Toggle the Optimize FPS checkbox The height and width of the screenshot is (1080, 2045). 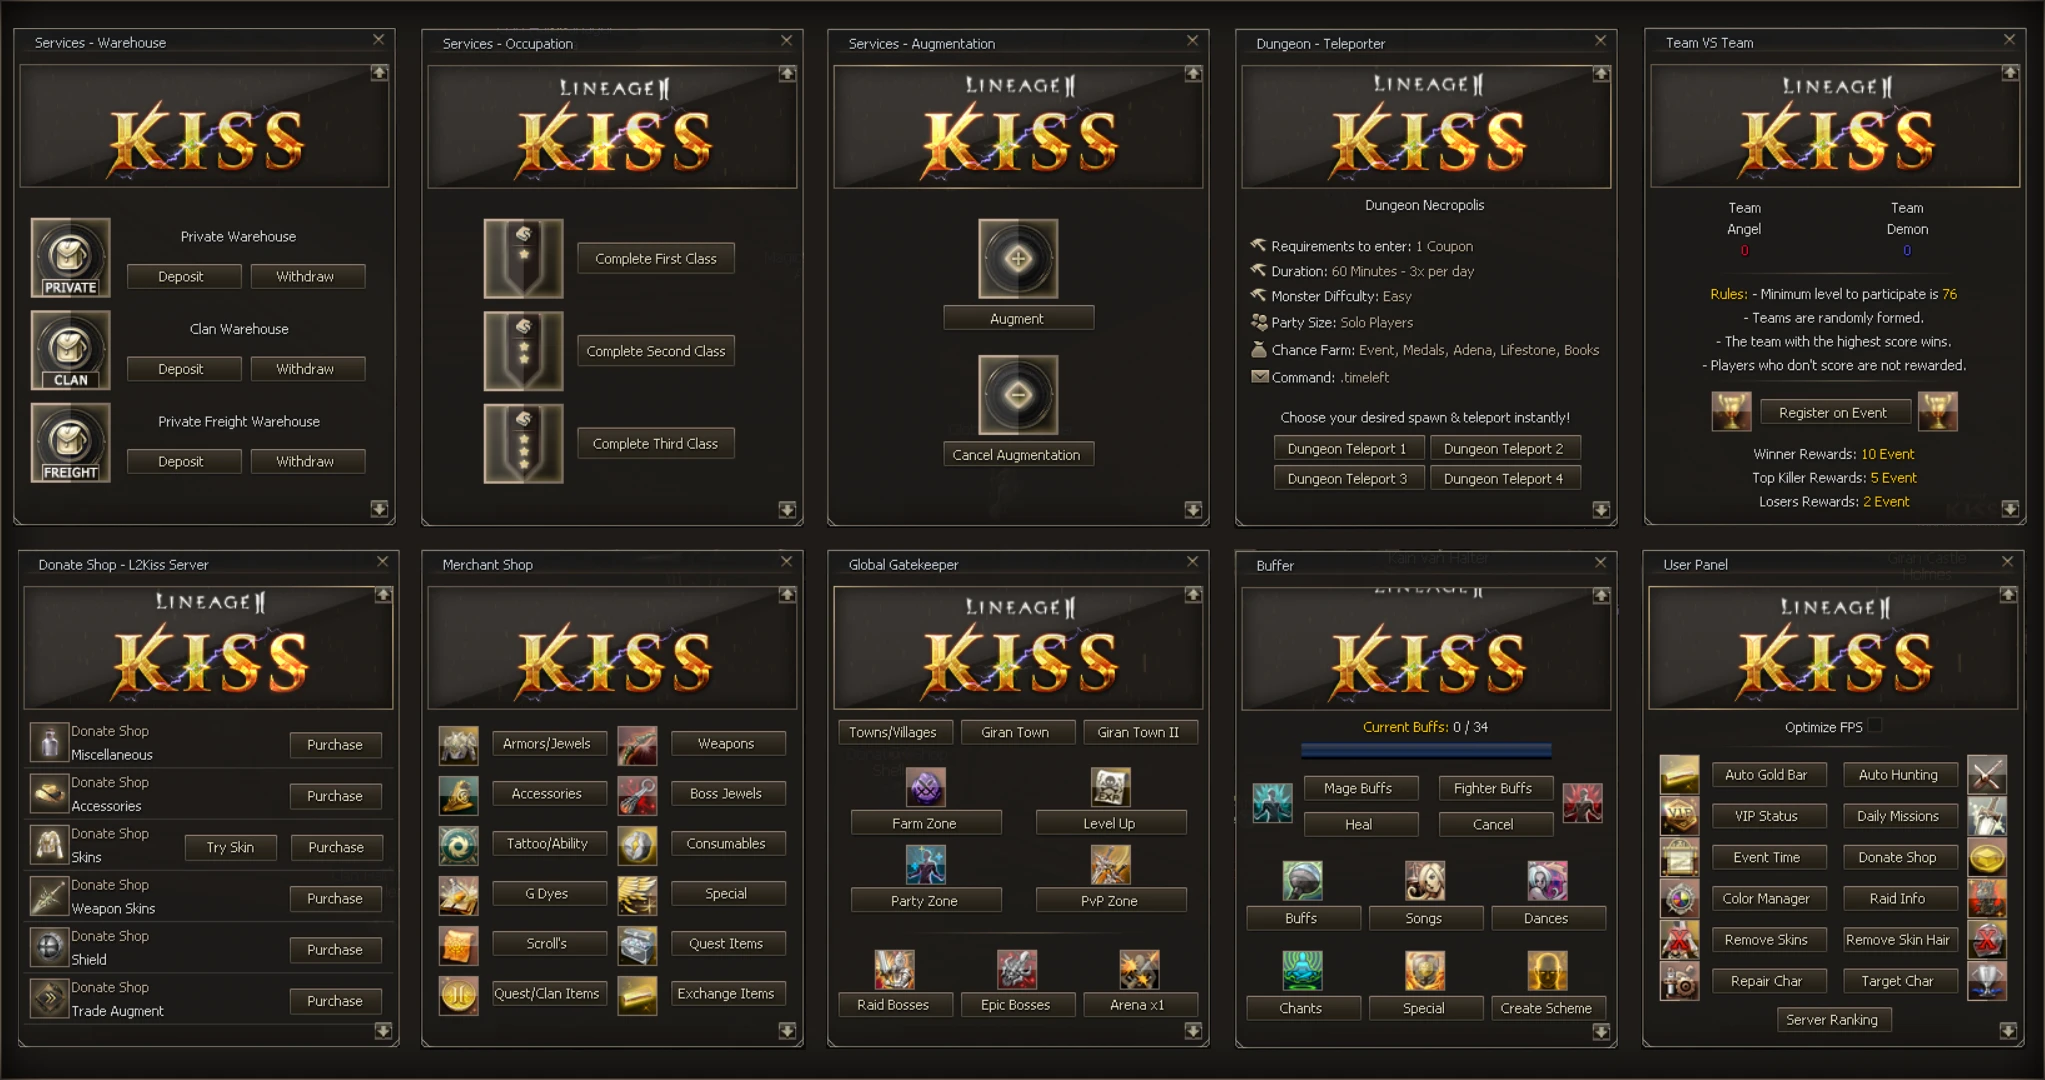pyautogui.click(x=1875, y=726)
